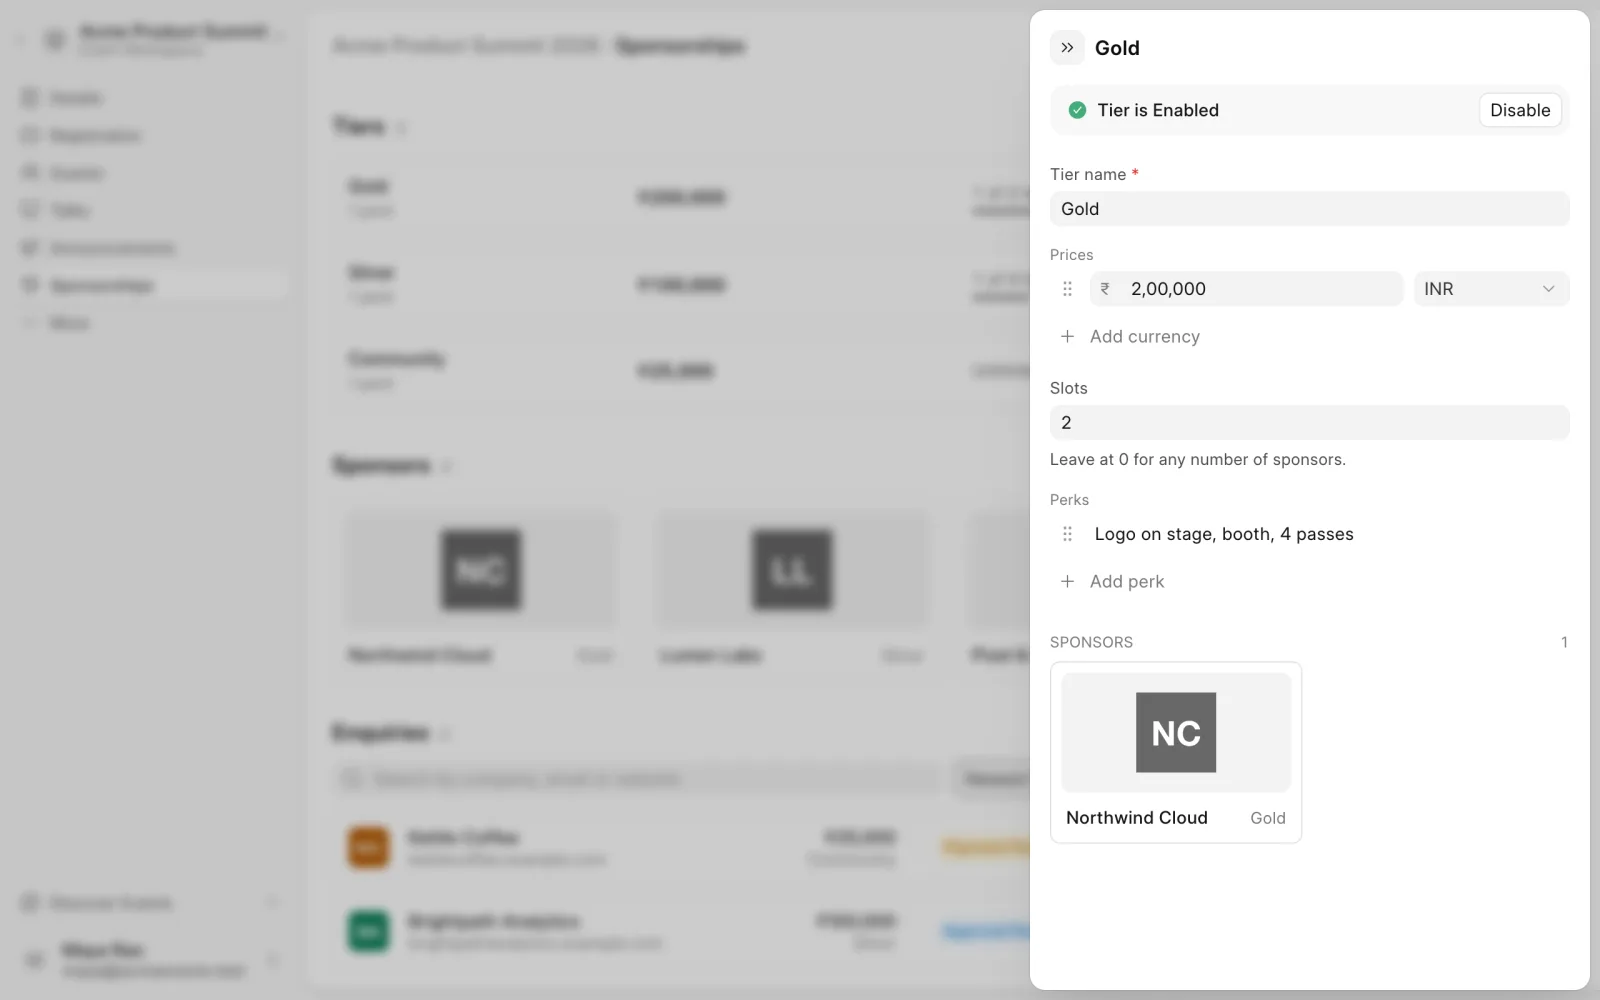Click the green enabled checkmark icon

click(1077, 110)
